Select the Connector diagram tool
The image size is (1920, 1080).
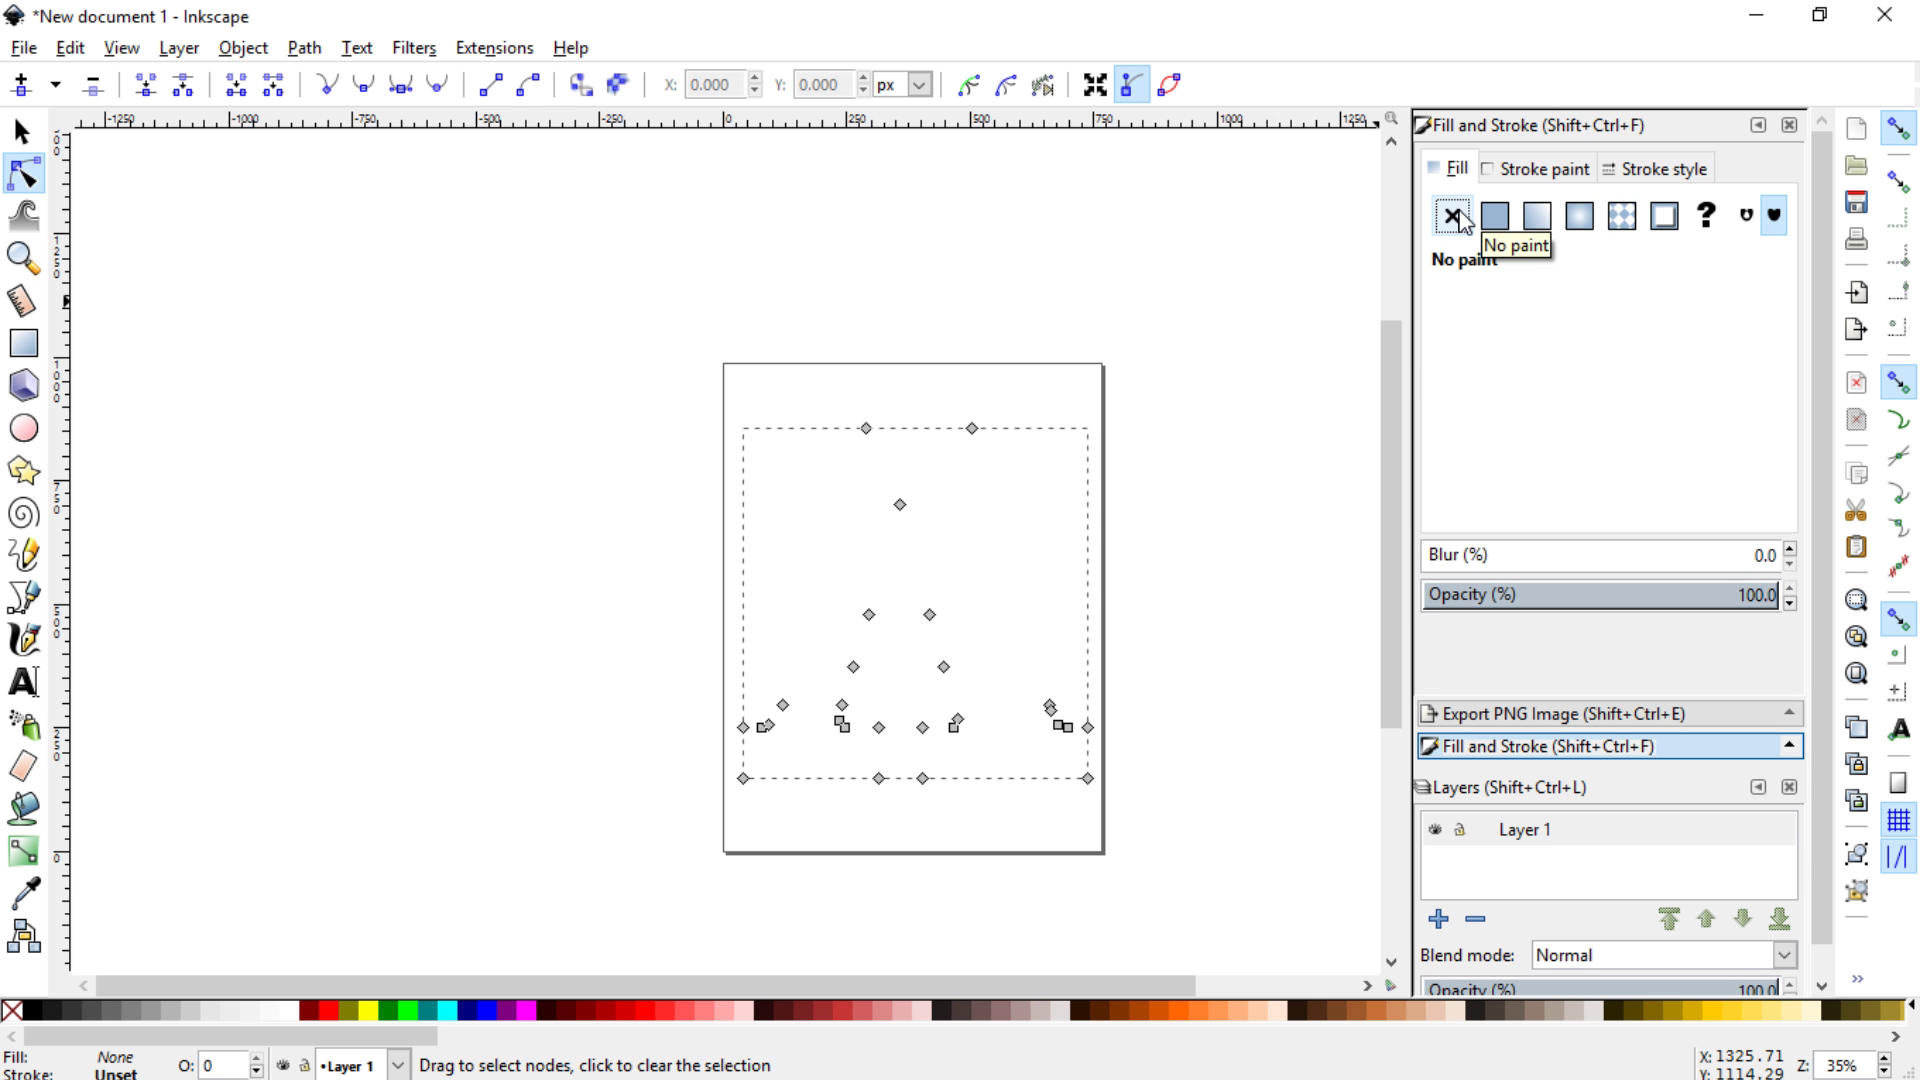pyautogui.click(x=24, y=937)
